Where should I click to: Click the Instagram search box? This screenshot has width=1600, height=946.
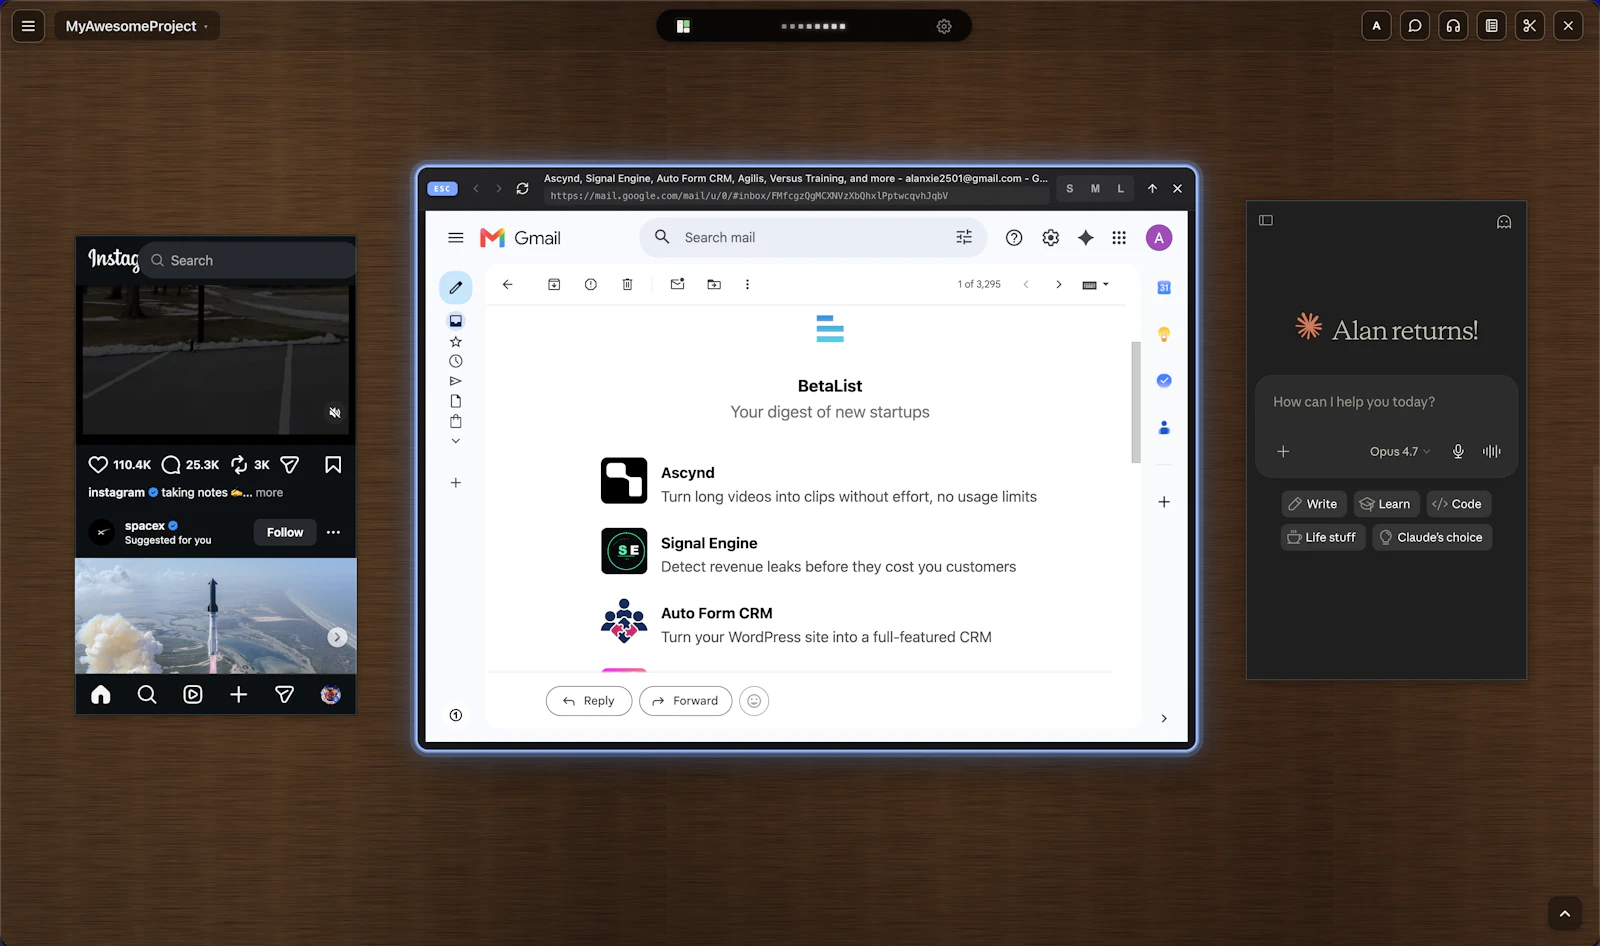pyautogui.click(x=248, y=260)
